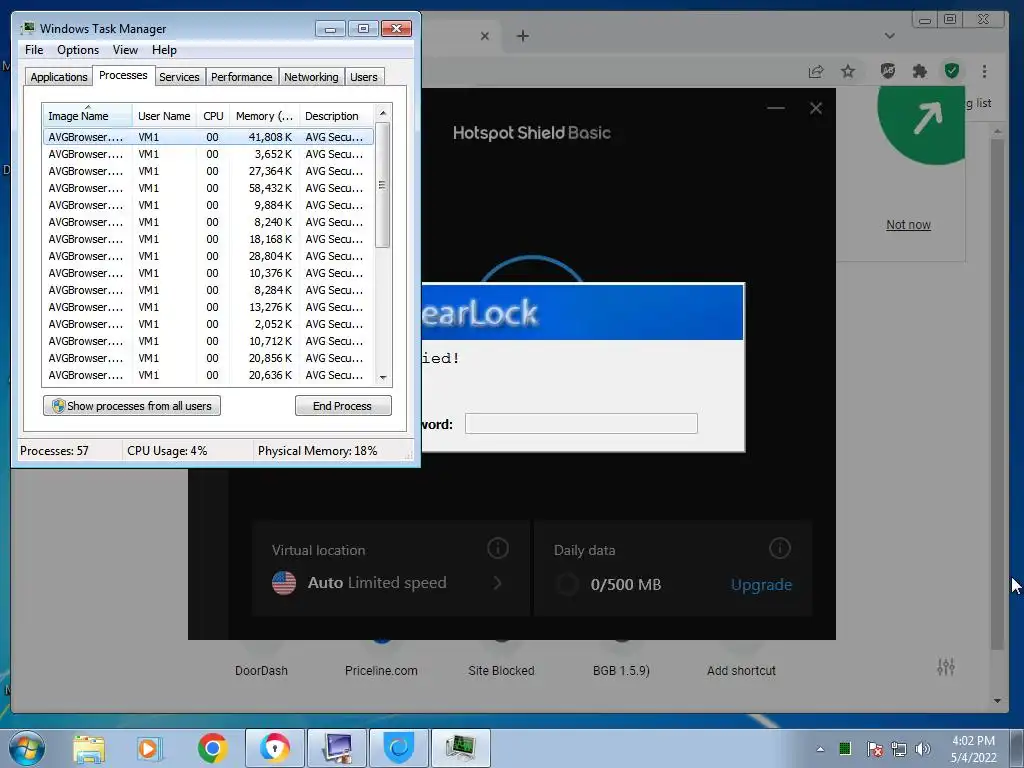Viewport: 1024px width, 768px height.
Task: Switch to the Services tab
Action: click(179, 77)
